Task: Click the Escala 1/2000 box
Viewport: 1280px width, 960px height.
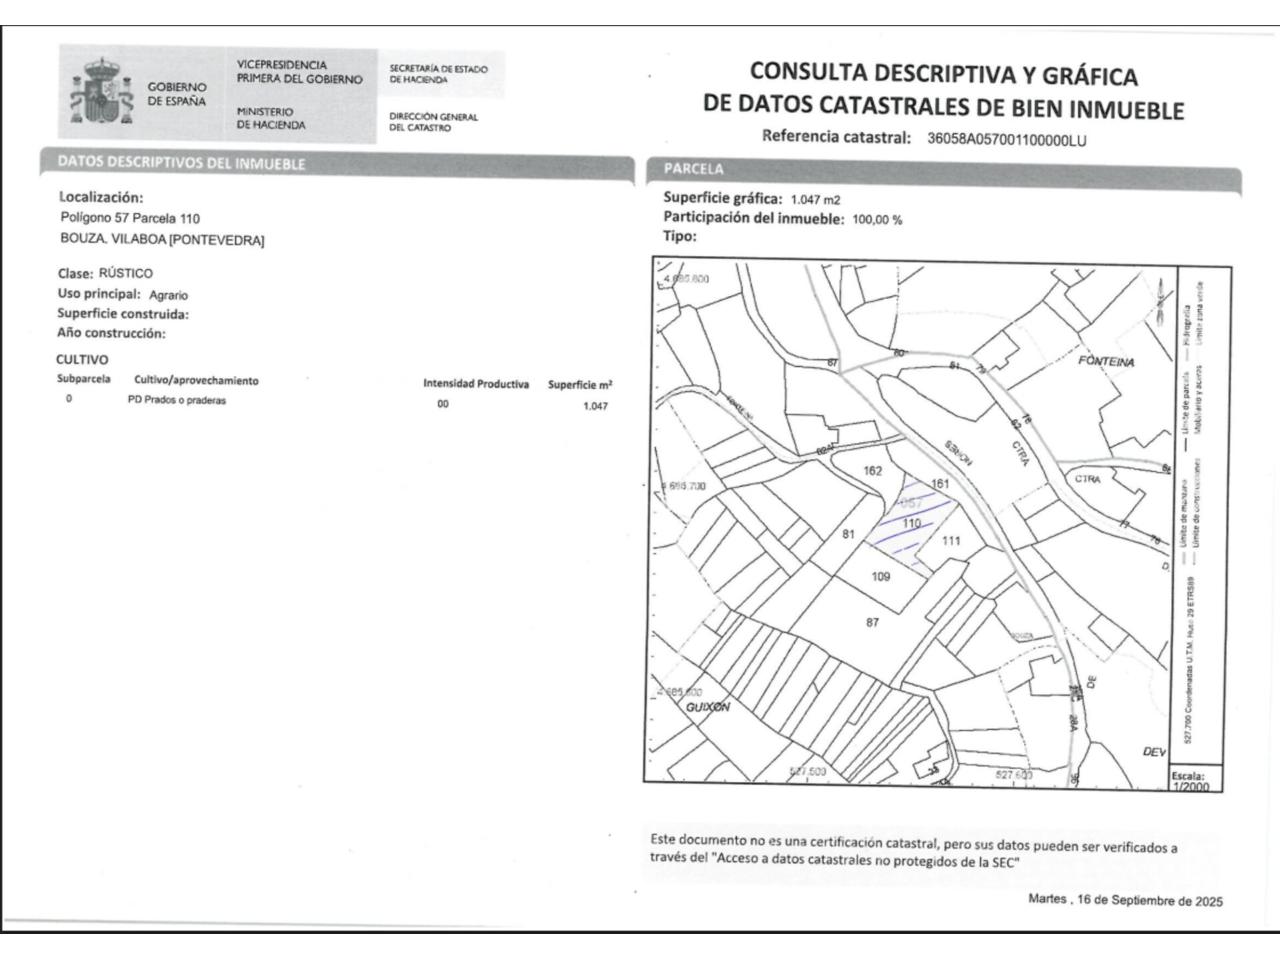Action: 1190,781
